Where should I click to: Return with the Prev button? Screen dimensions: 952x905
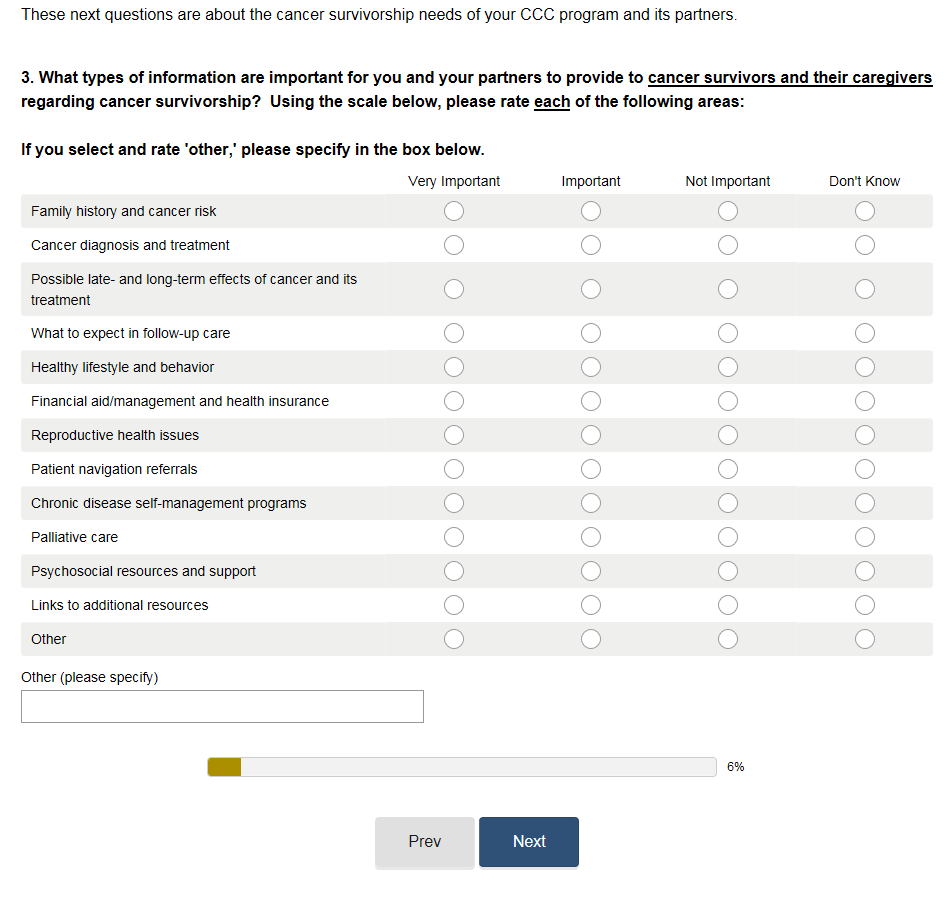(425, 842)
